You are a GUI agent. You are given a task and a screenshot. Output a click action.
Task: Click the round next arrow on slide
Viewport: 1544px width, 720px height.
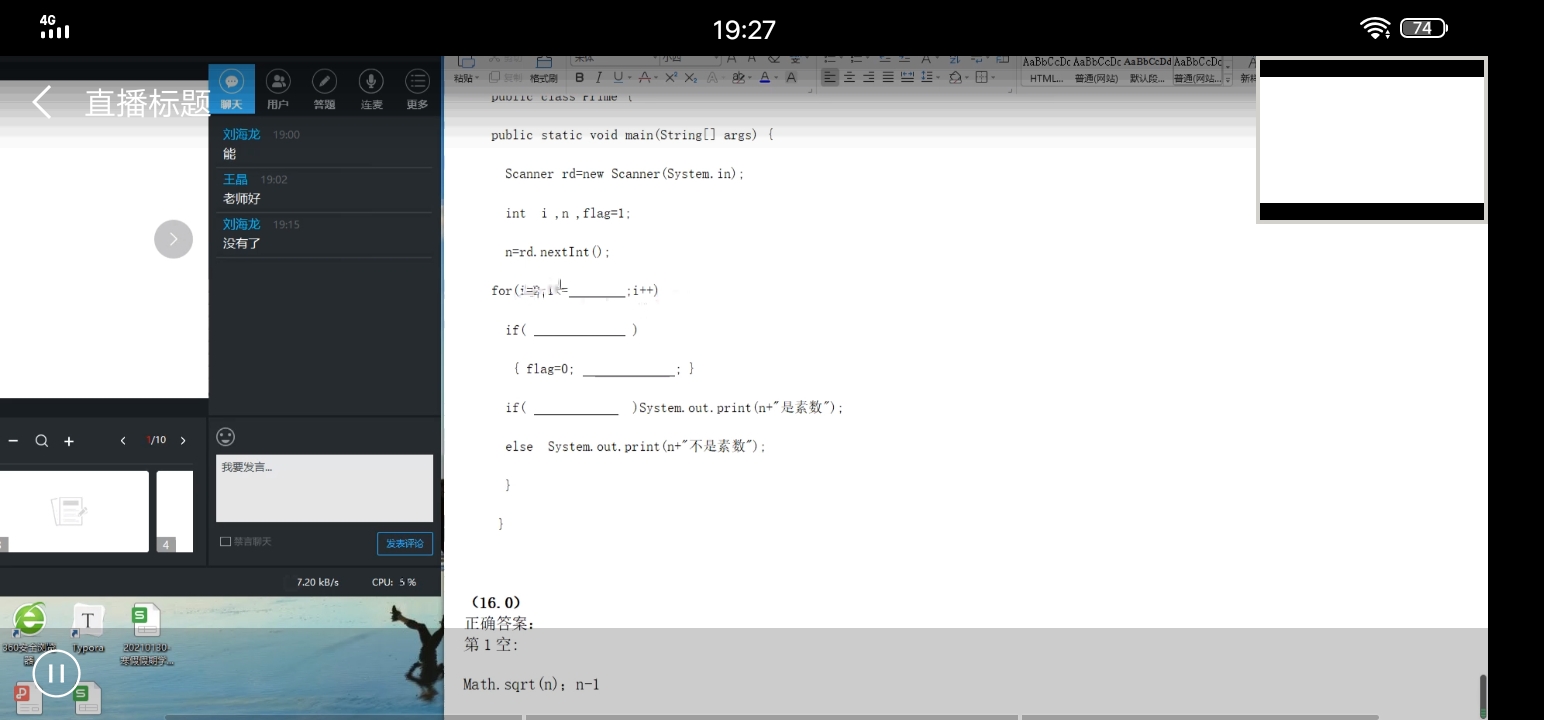[x=173, y=239]
